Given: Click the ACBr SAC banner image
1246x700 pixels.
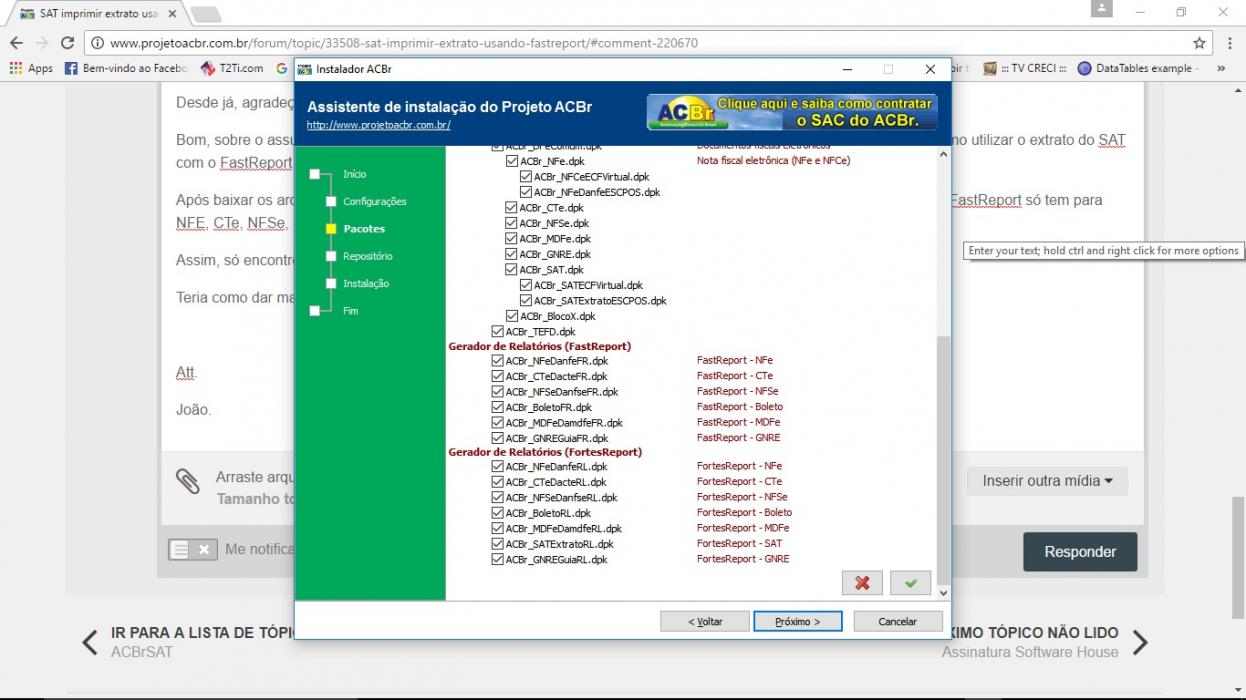Looking at the screenshot, I should [792, 112].
